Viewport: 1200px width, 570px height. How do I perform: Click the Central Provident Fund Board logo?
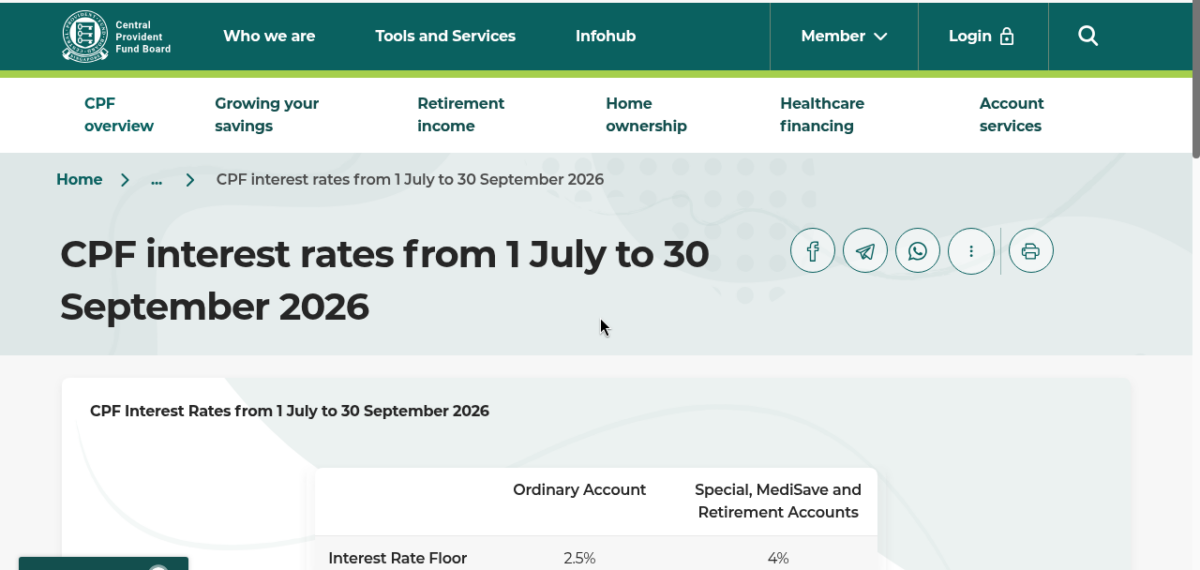tap(116, 36)
